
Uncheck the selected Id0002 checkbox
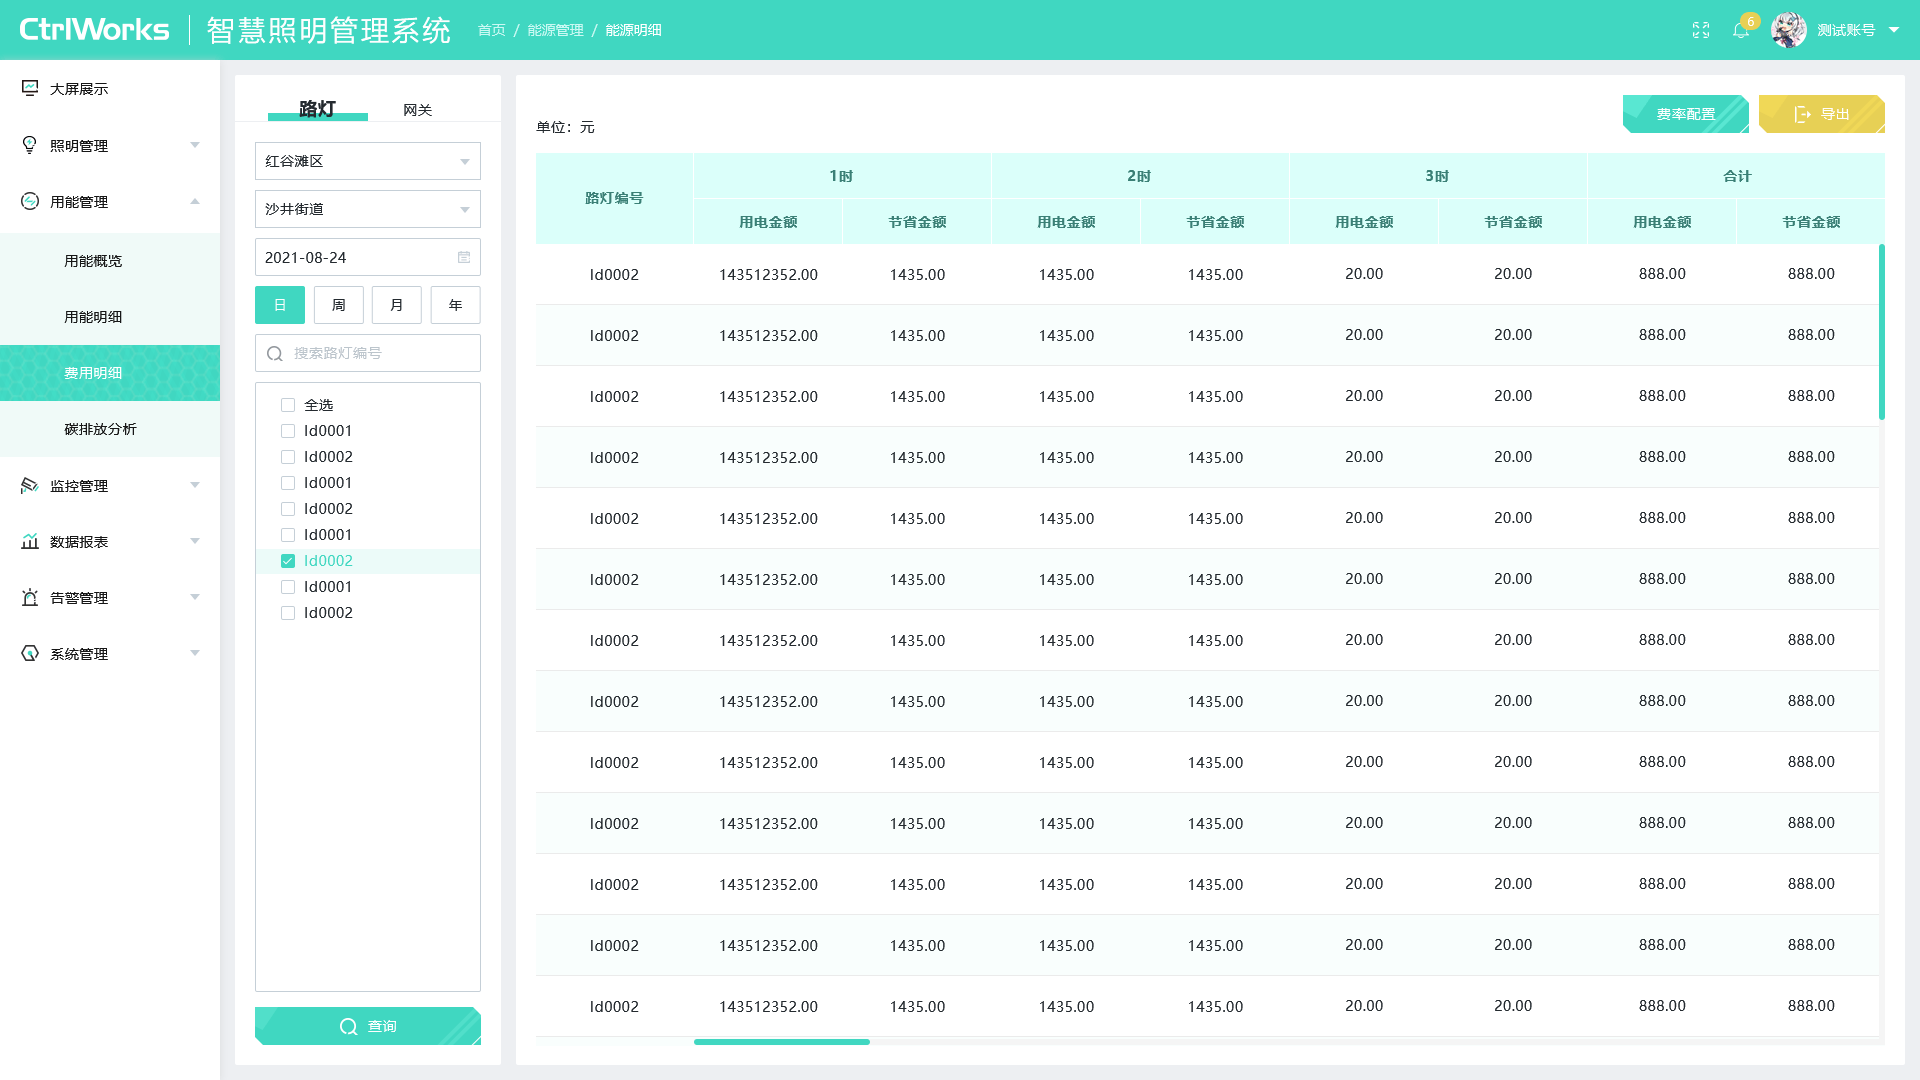point(288,561)
